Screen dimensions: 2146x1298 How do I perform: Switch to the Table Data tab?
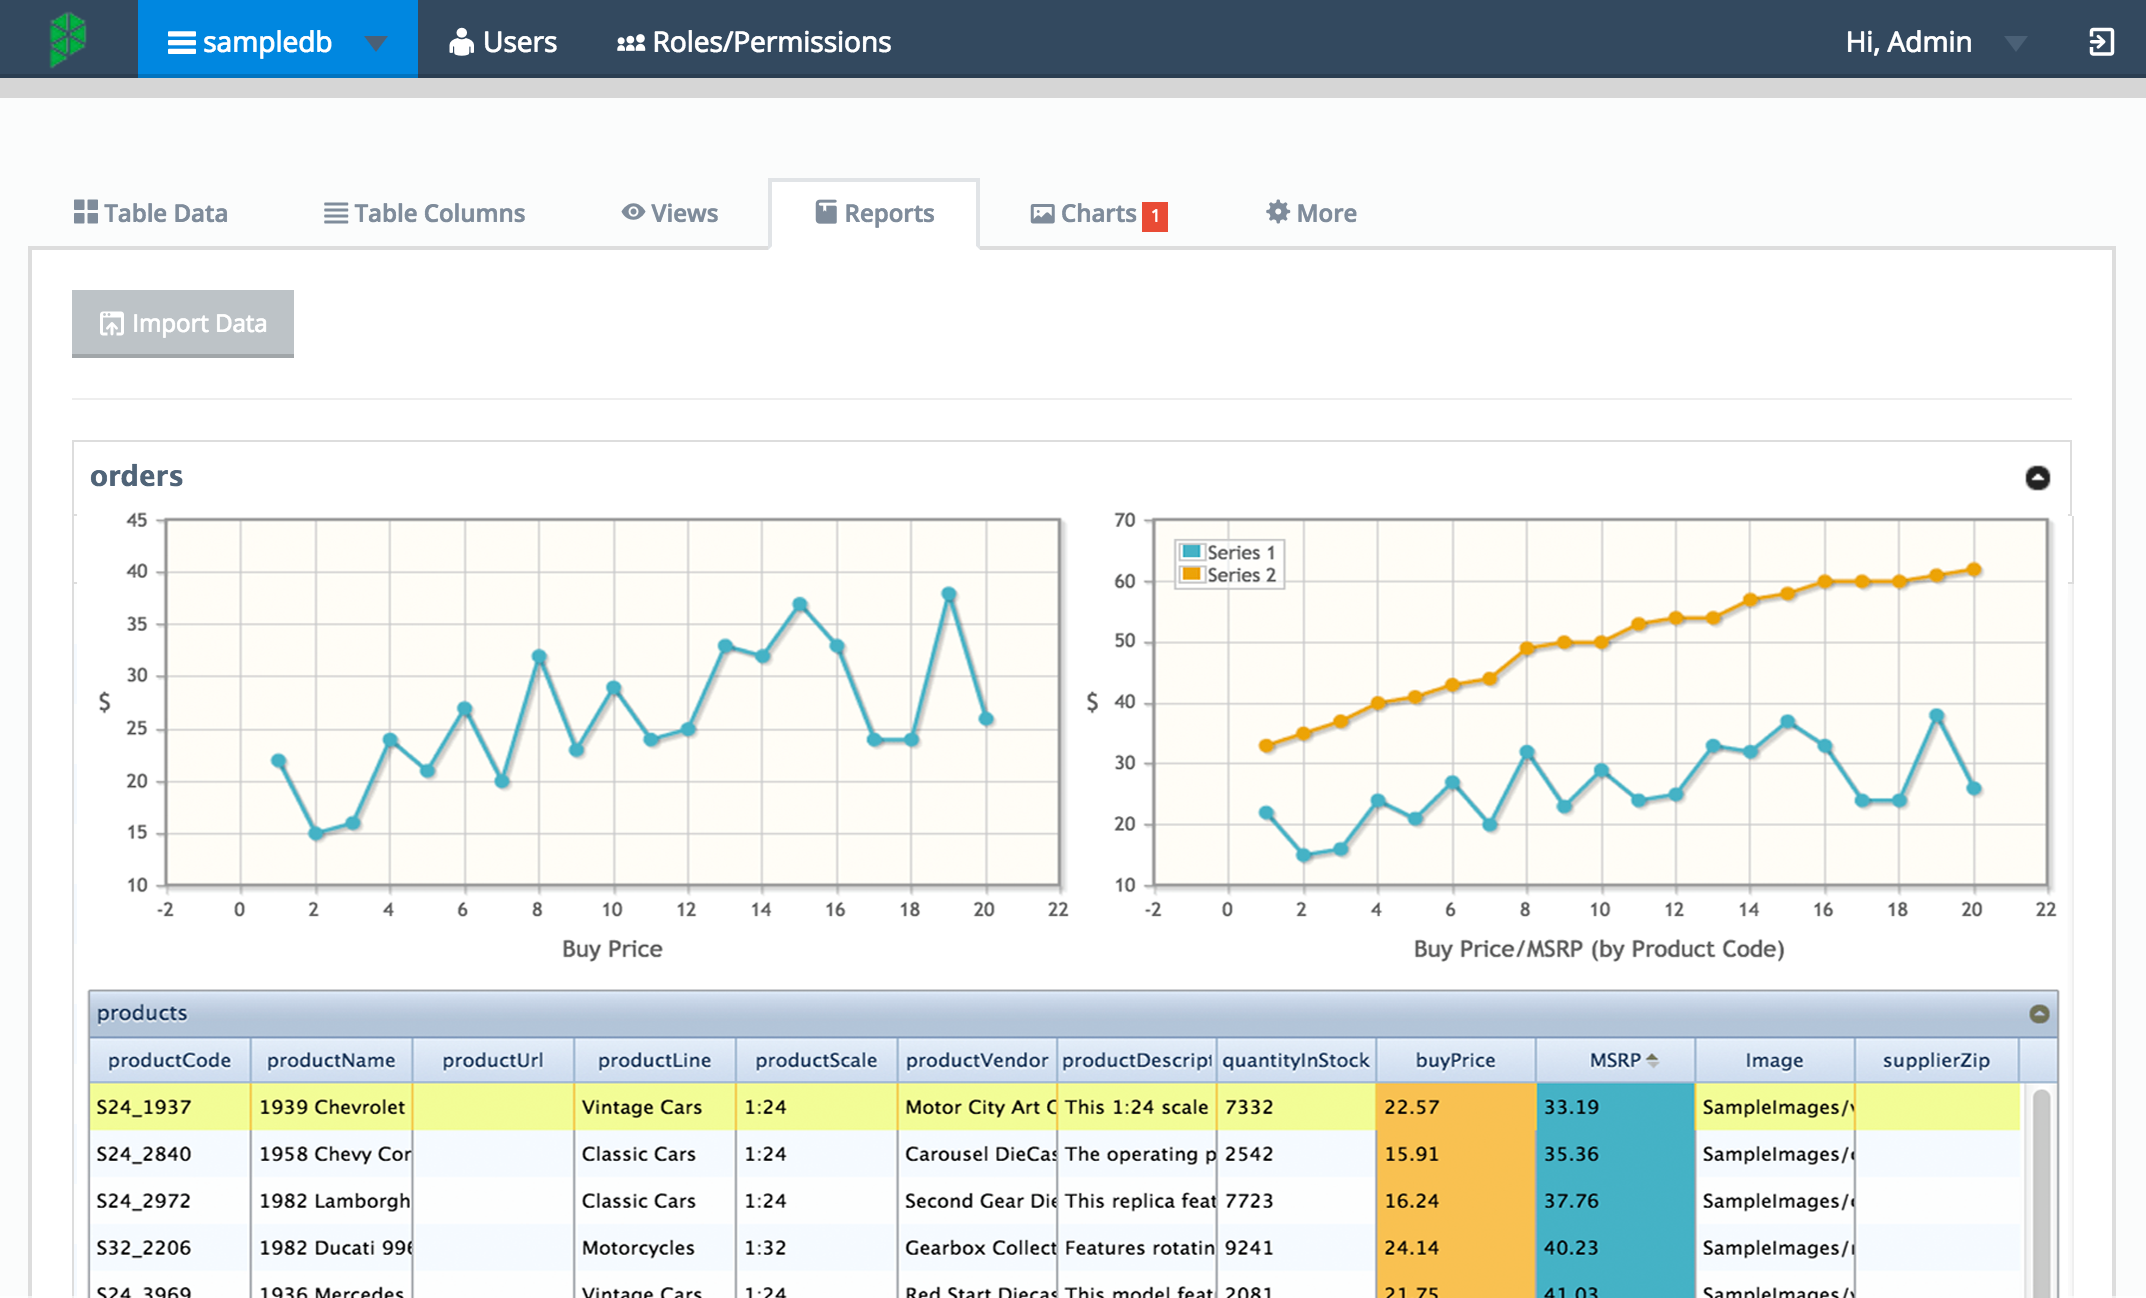(151, 213)
